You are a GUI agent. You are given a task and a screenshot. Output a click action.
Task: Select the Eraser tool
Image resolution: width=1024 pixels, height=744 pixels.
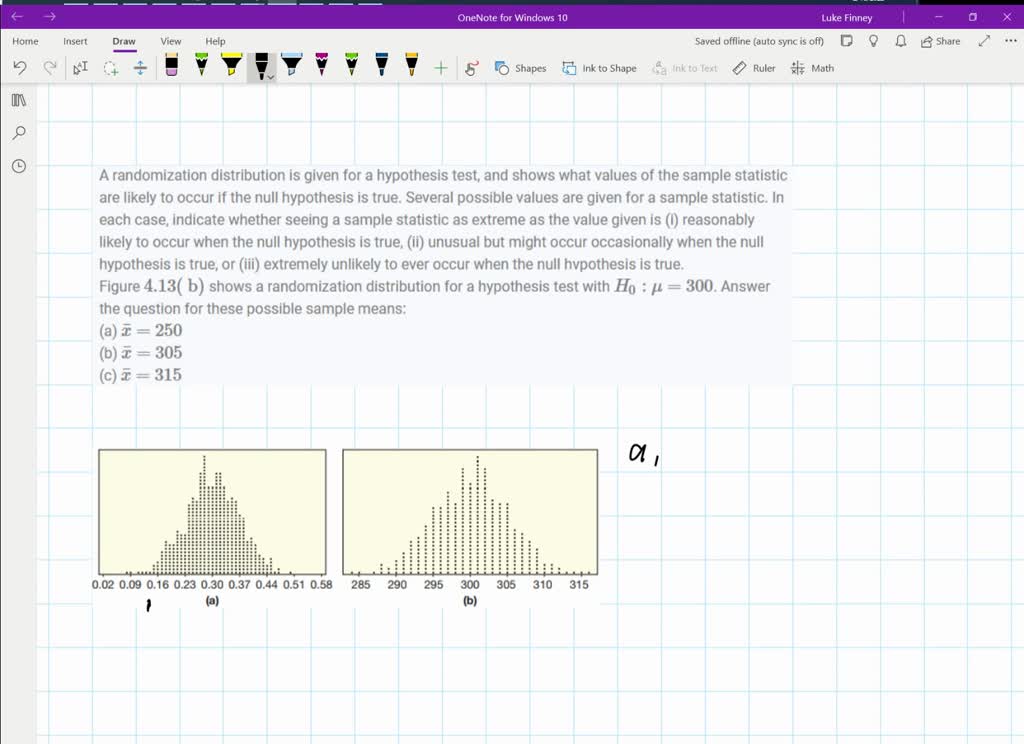coord(171,65)
